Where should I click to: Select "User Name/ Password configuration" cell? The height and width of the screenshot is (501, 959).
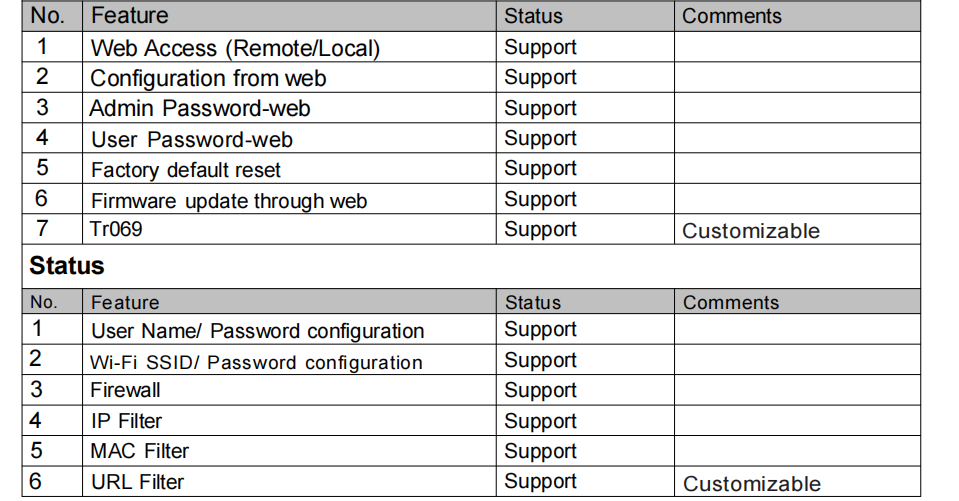(x=257, y=331)
